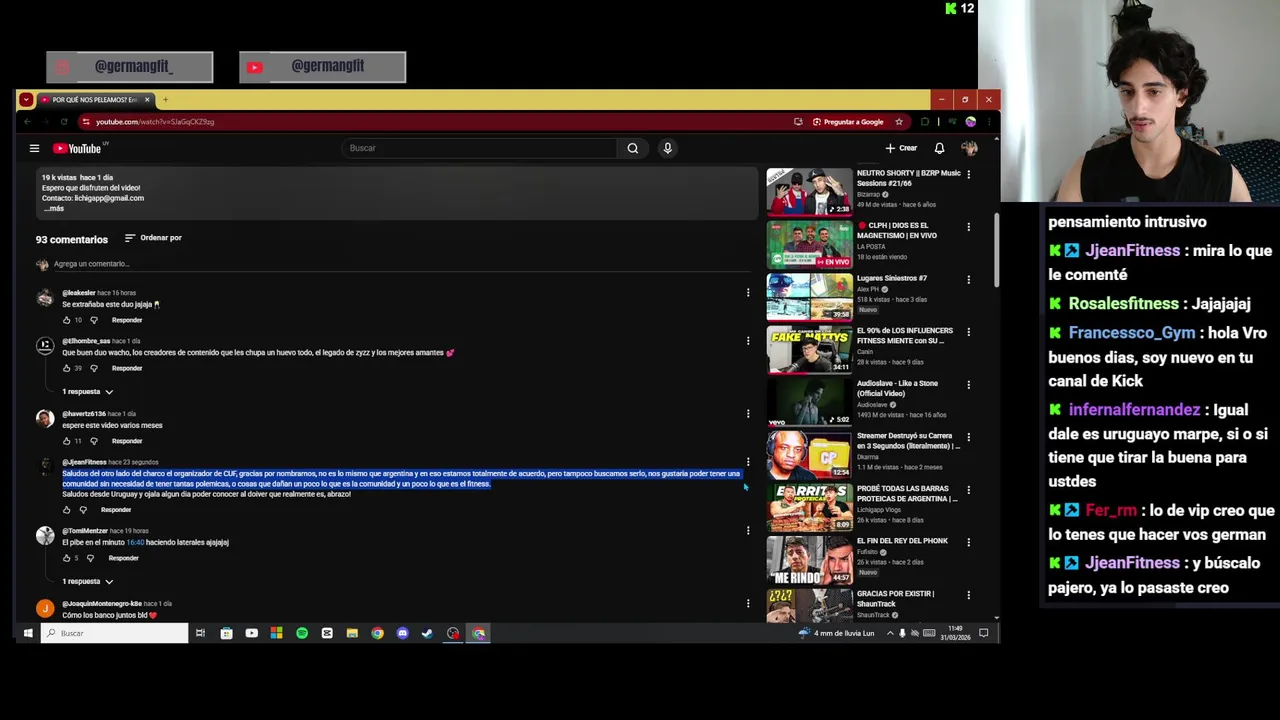Jump to timestamp 16:40 link

pos(135,542)
